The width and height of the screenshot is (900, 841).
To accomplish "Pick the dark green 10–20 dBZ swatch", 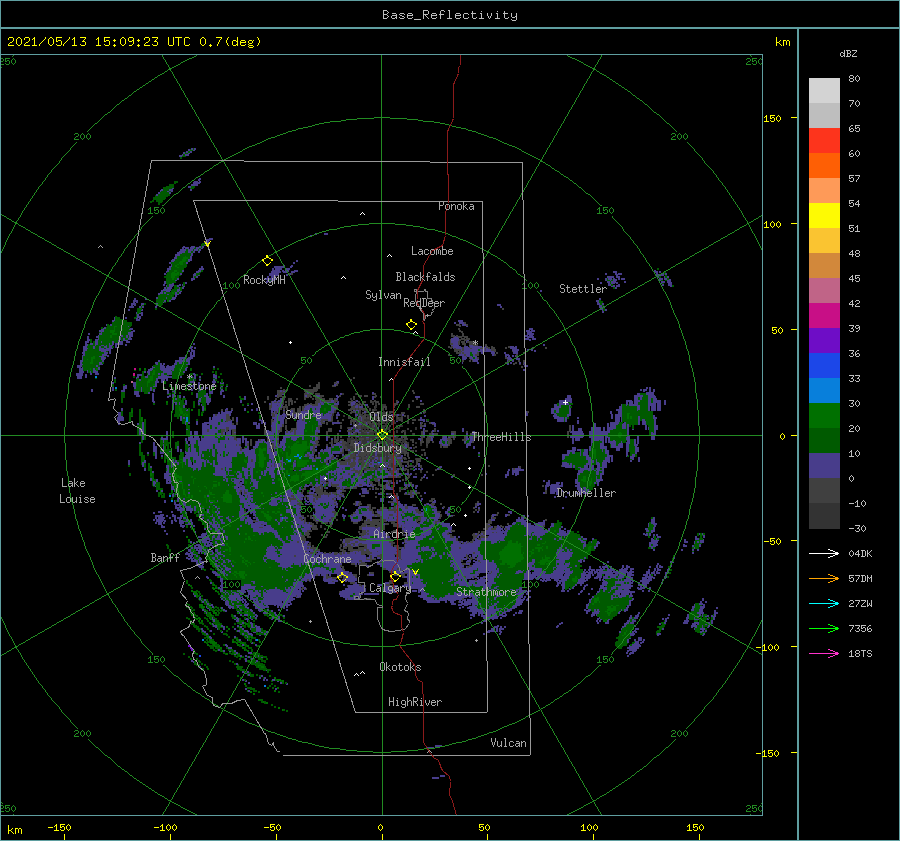I will 824,440.
